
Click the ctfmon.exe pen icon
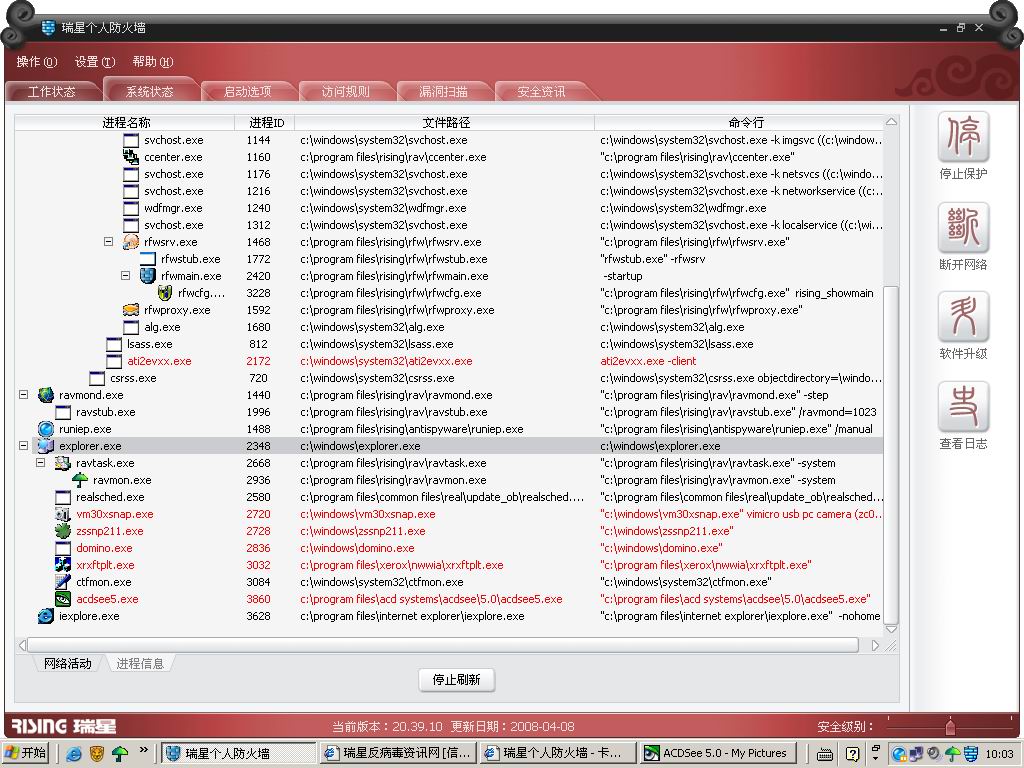coord(62,582)
